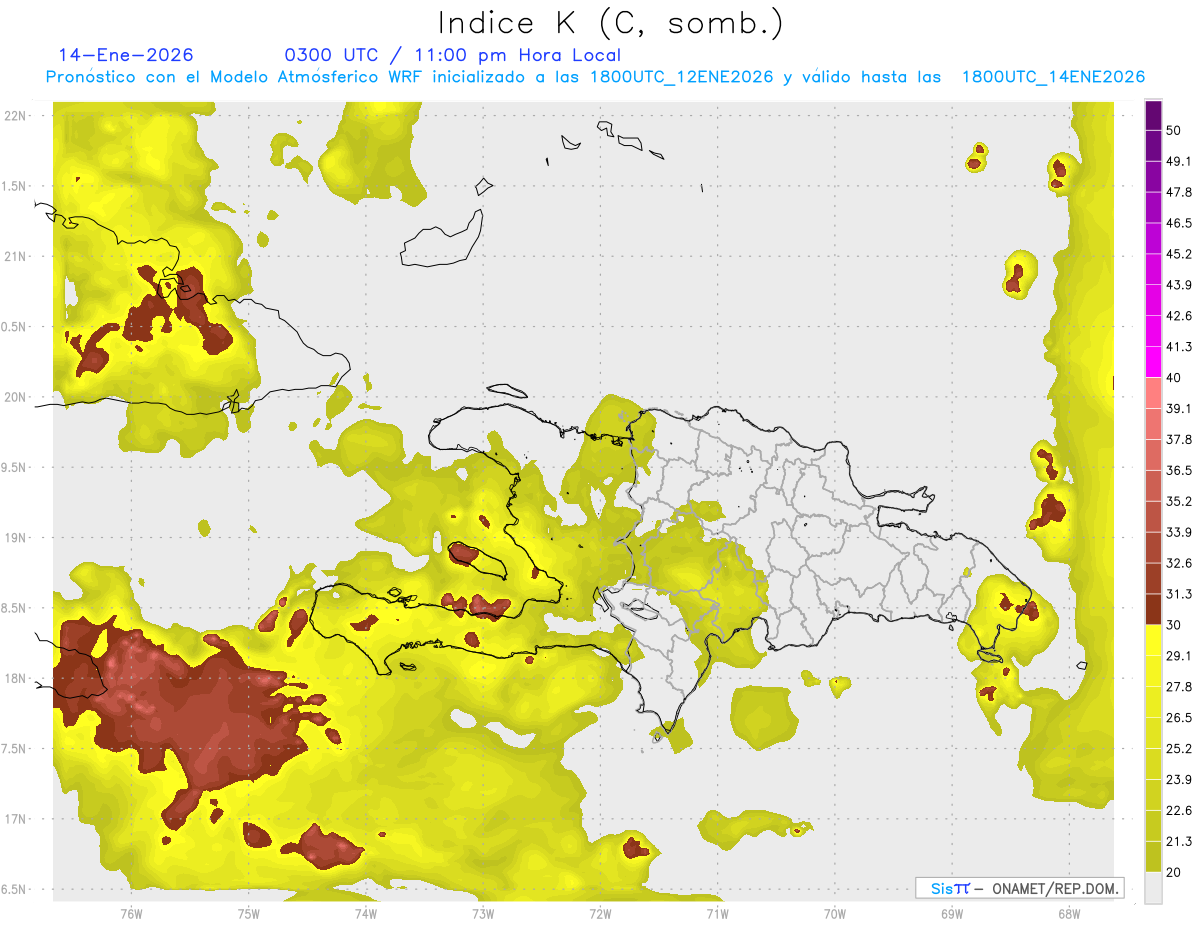The height and width of the screenshot is (927, 1200).
Task: Click the colorbar label "36.5"
Action: [x=1179, y=470]
